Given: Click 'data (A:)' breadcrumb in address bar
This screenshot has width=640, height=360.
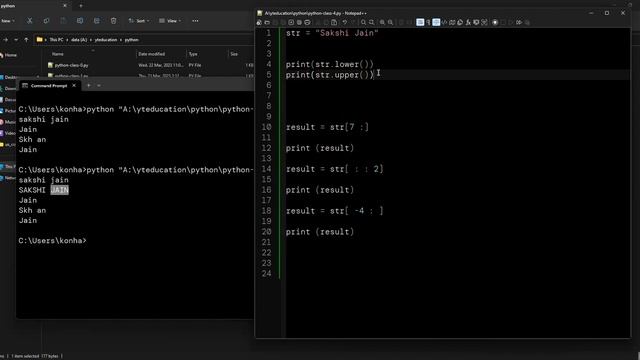Looking at the screenshot, I should (x=79, y=40).
